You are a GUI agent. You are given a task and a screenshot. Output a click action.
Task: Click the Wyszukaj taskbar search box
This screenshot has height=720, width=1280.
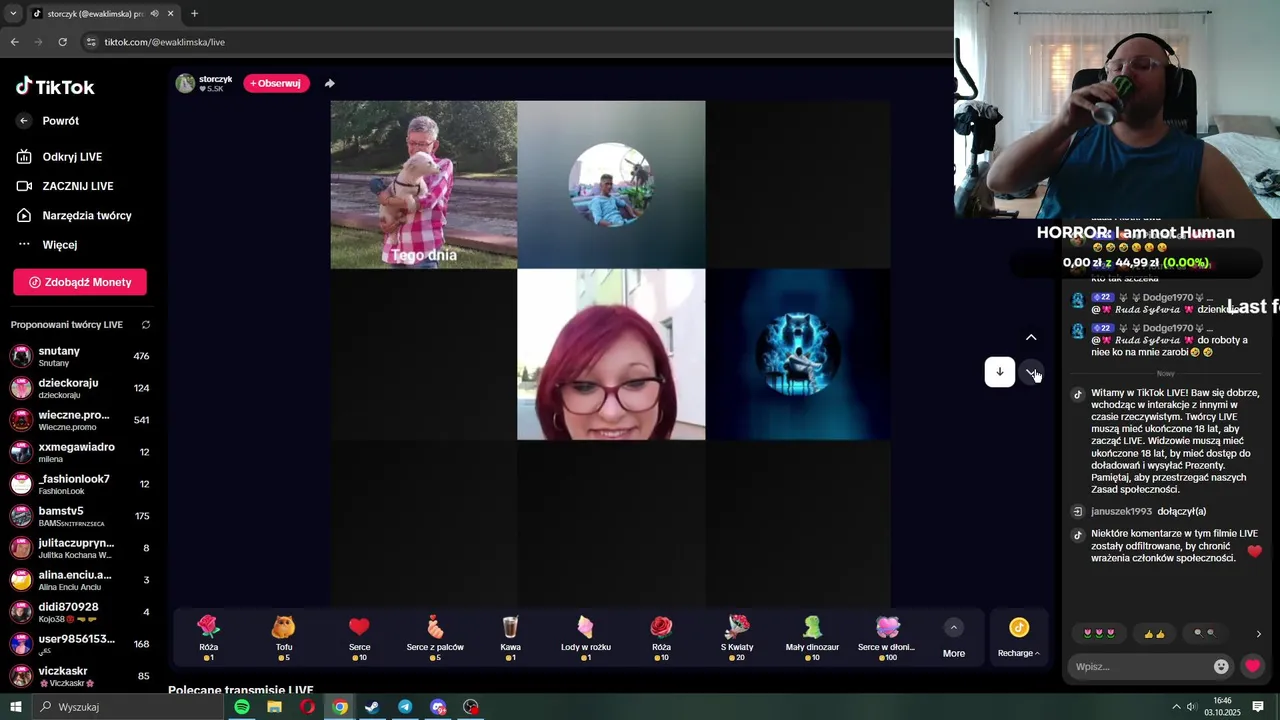coord(128,707)
